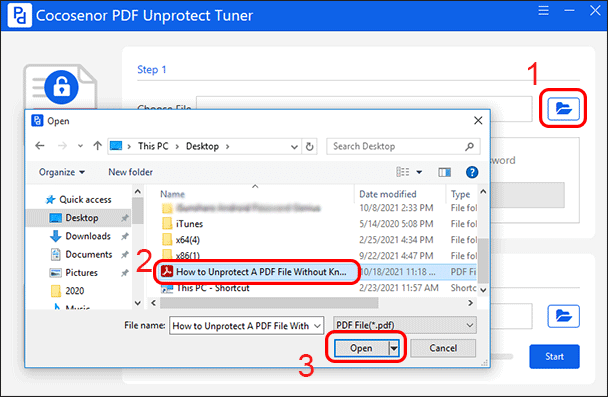The width and height of the screenshot is (608, 397).
Task: Refresh the Desktop folder listing
Action: click(309, 147)
